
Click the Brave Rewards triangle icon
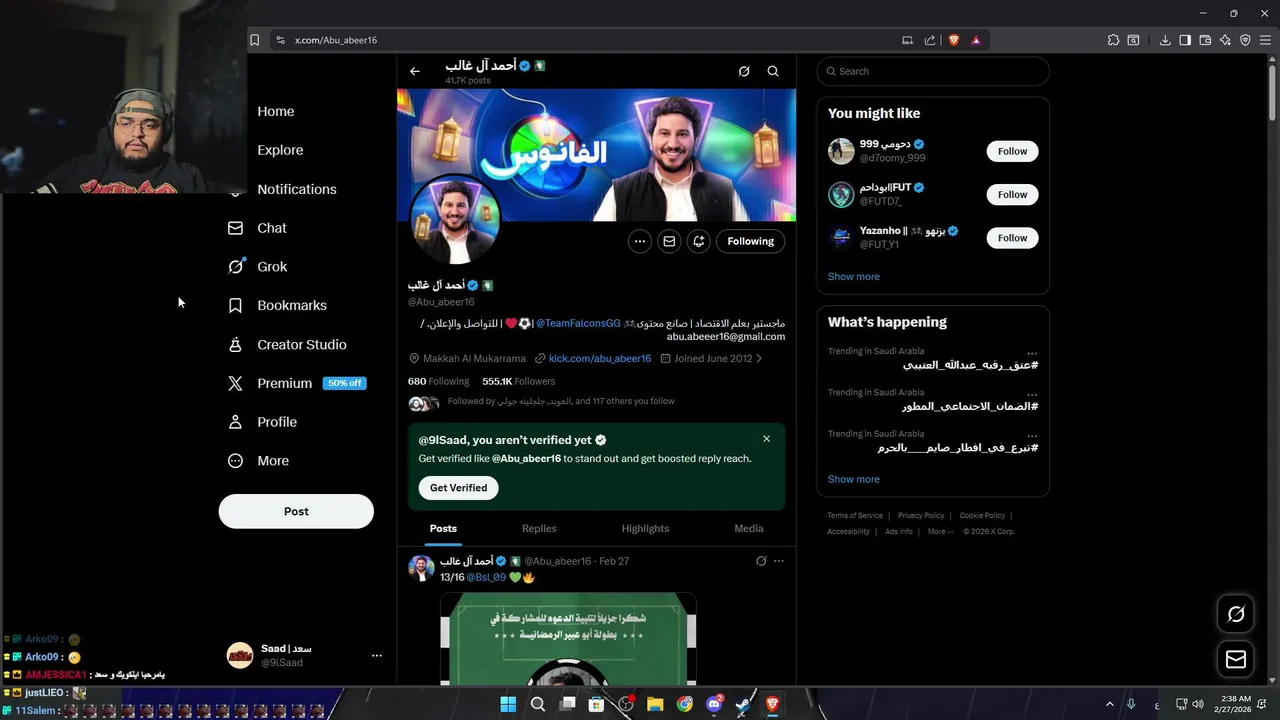pos(976,40)
